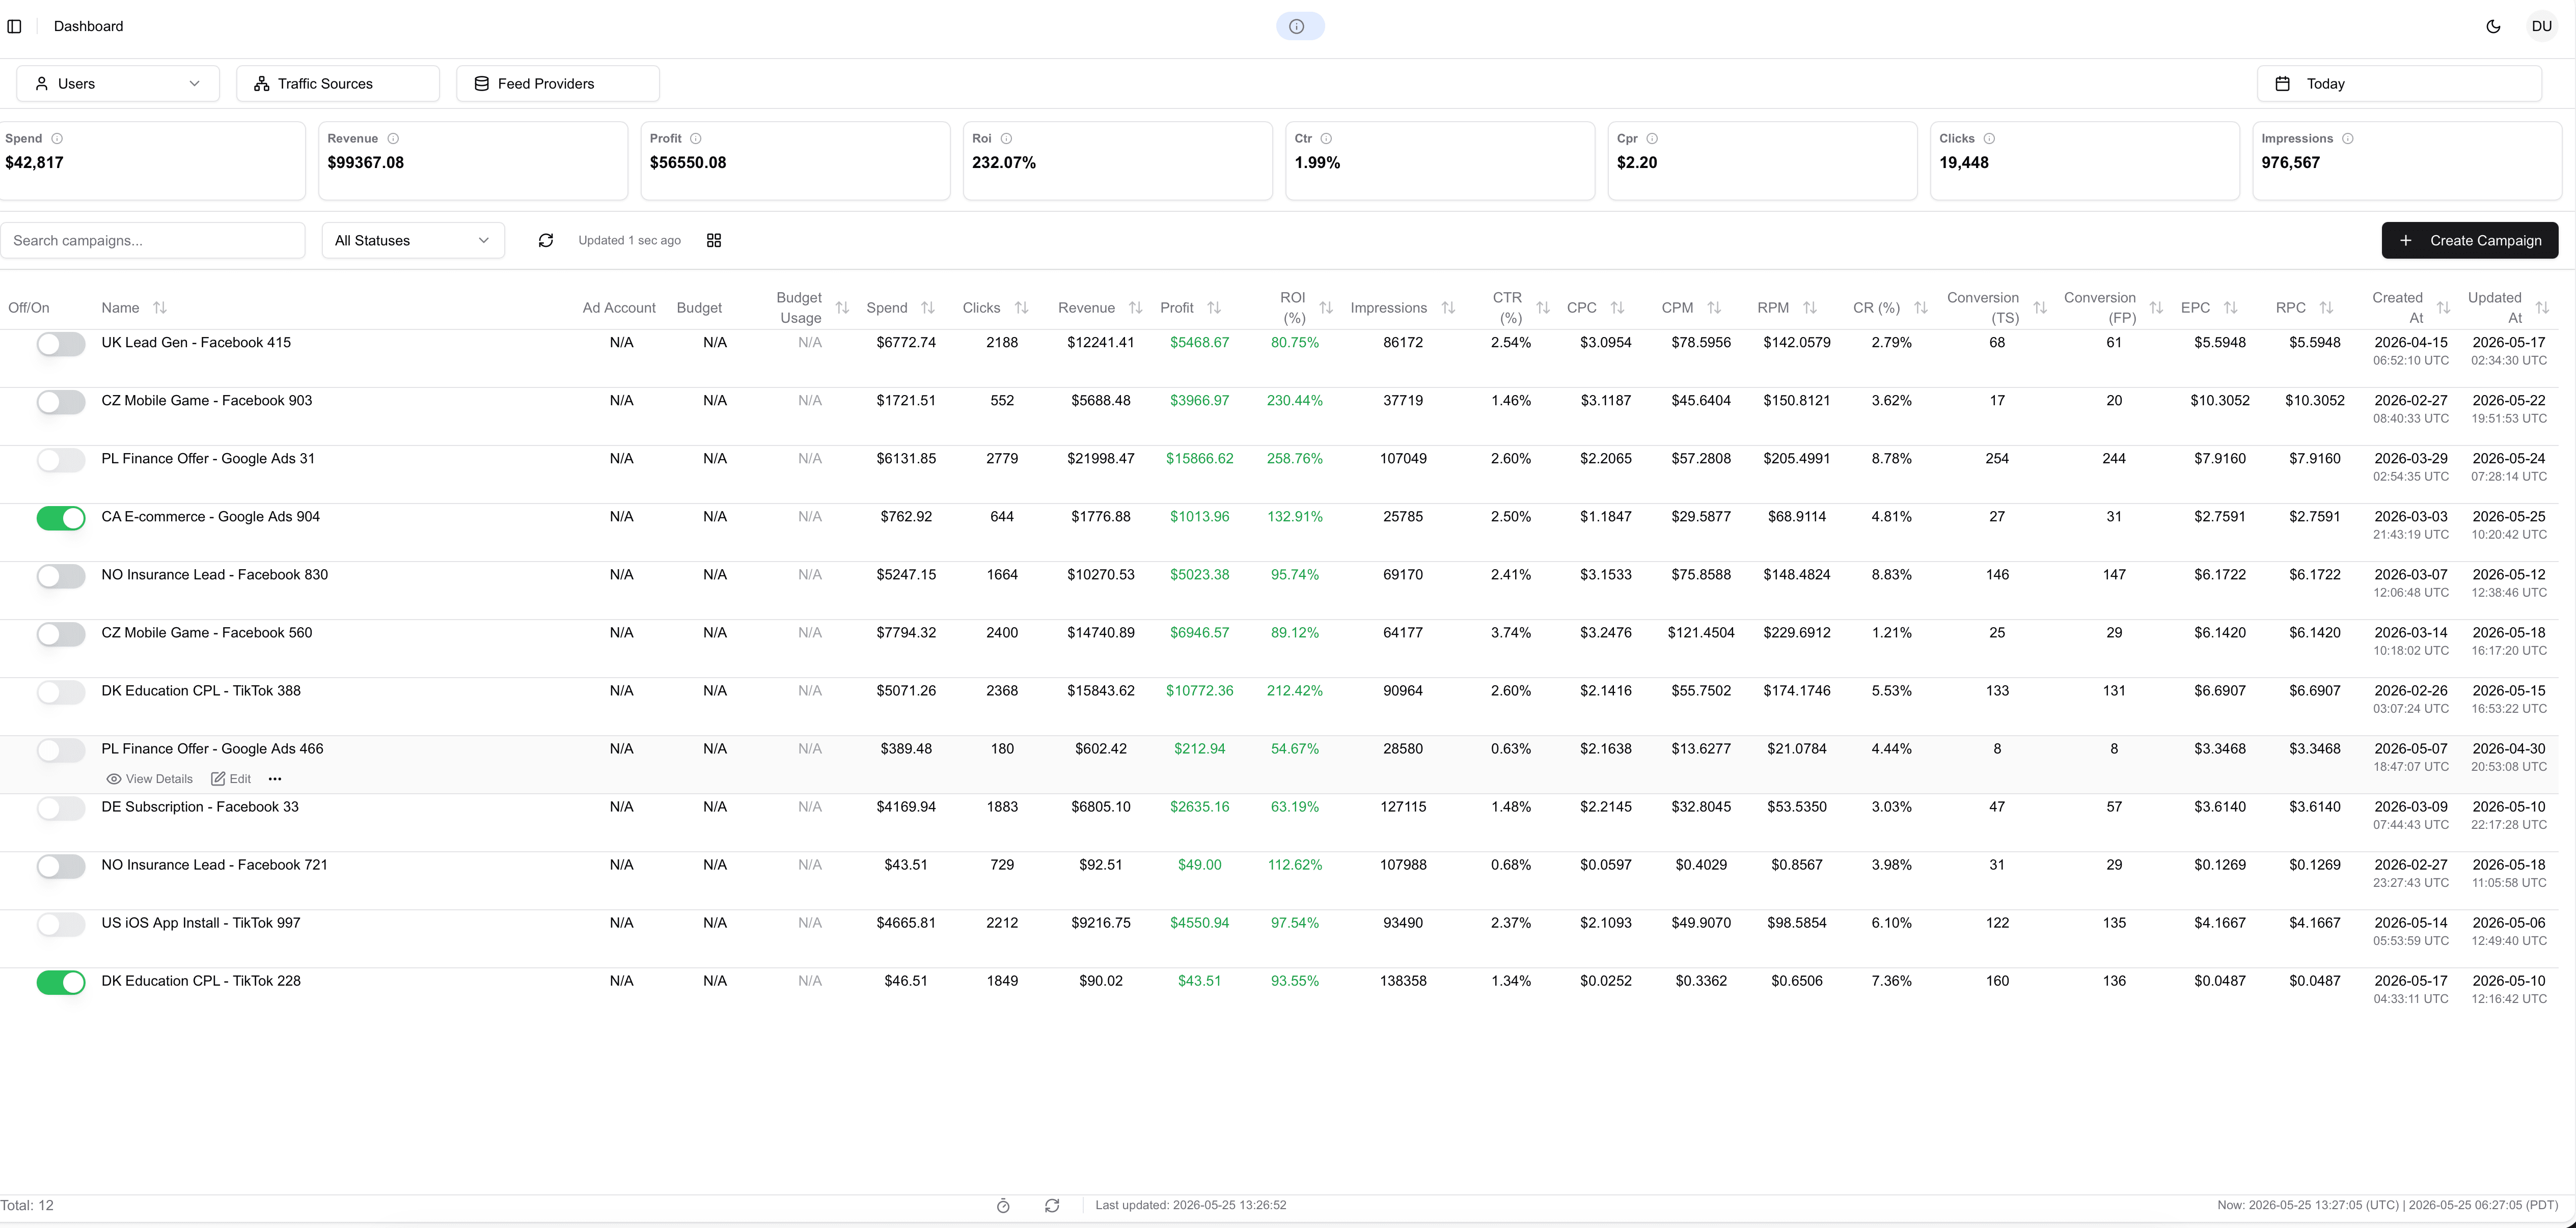Toggle the sidebar panel icon
The height and width of the screenshot is (1228, 2576).
(x=15, y=26)
